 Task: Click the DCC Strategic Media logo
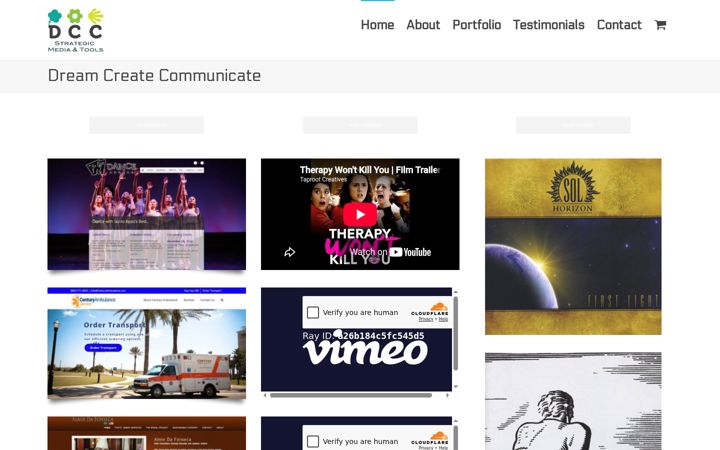[76, 30]
